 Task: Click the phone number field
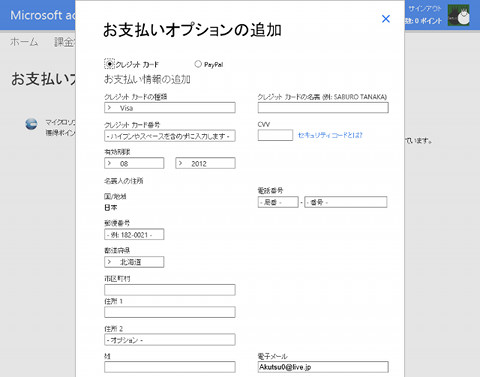pos(346,202)
